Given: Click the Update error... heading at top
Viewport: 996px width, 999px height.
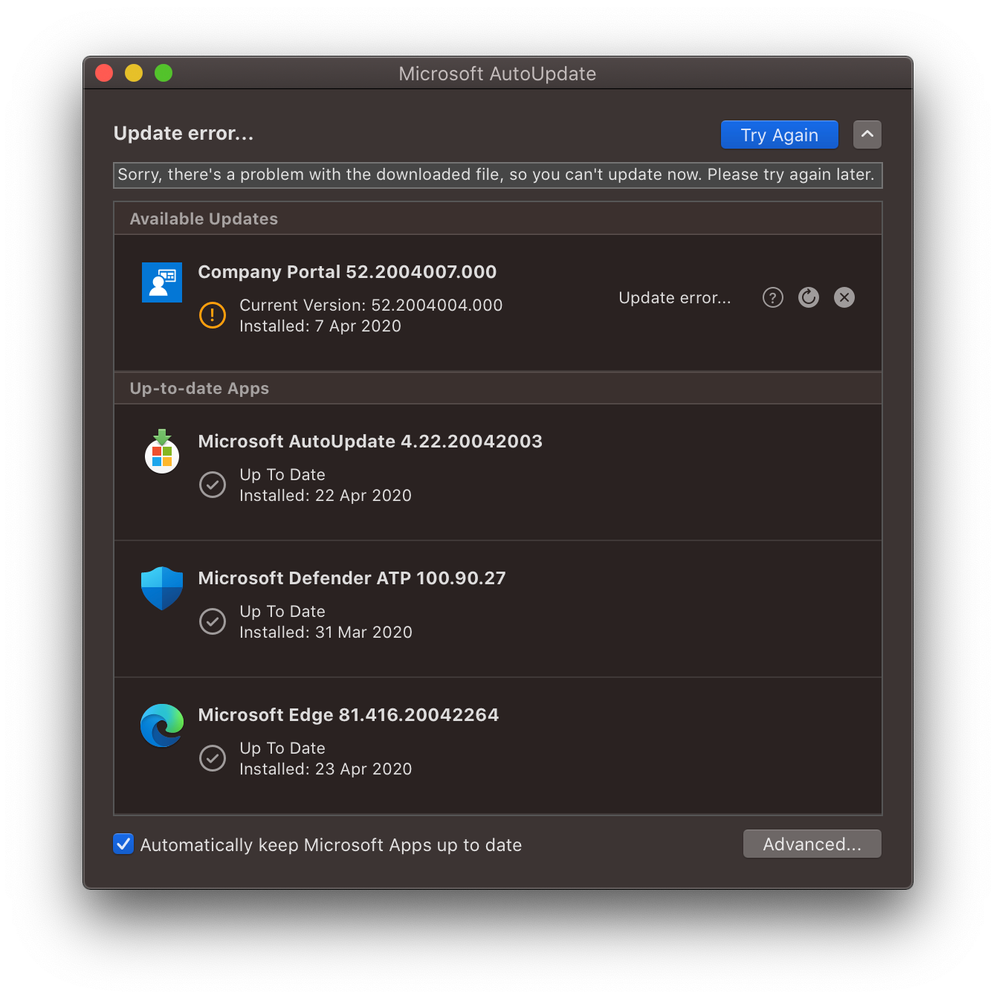Looking at the screenshot, I should (x=184, y=133).
